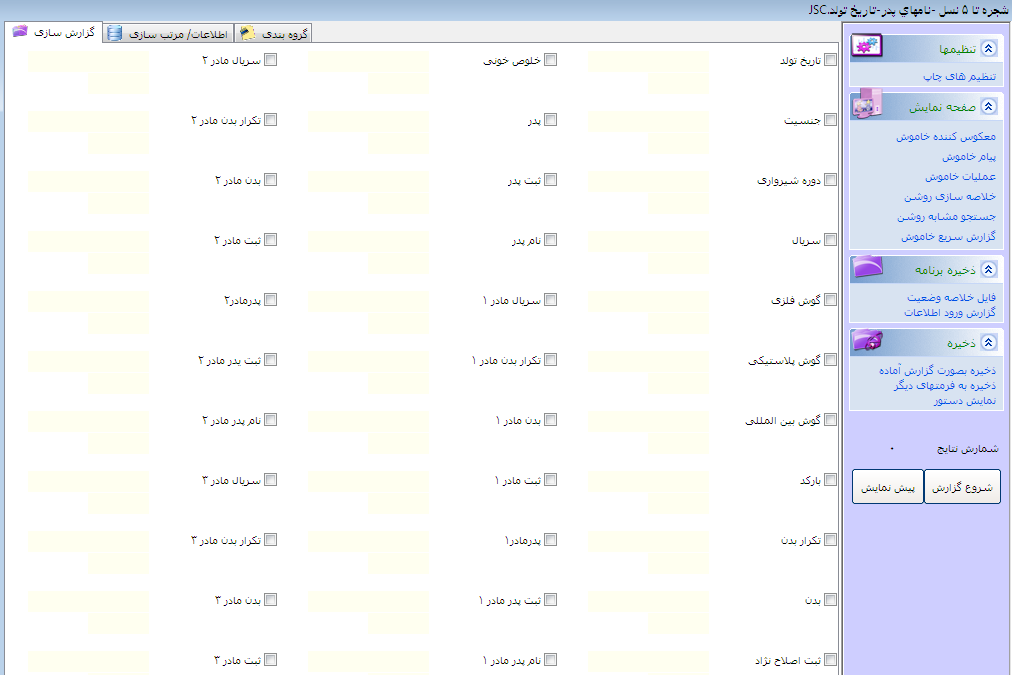Open تنظیم های چاپ link

959,76
